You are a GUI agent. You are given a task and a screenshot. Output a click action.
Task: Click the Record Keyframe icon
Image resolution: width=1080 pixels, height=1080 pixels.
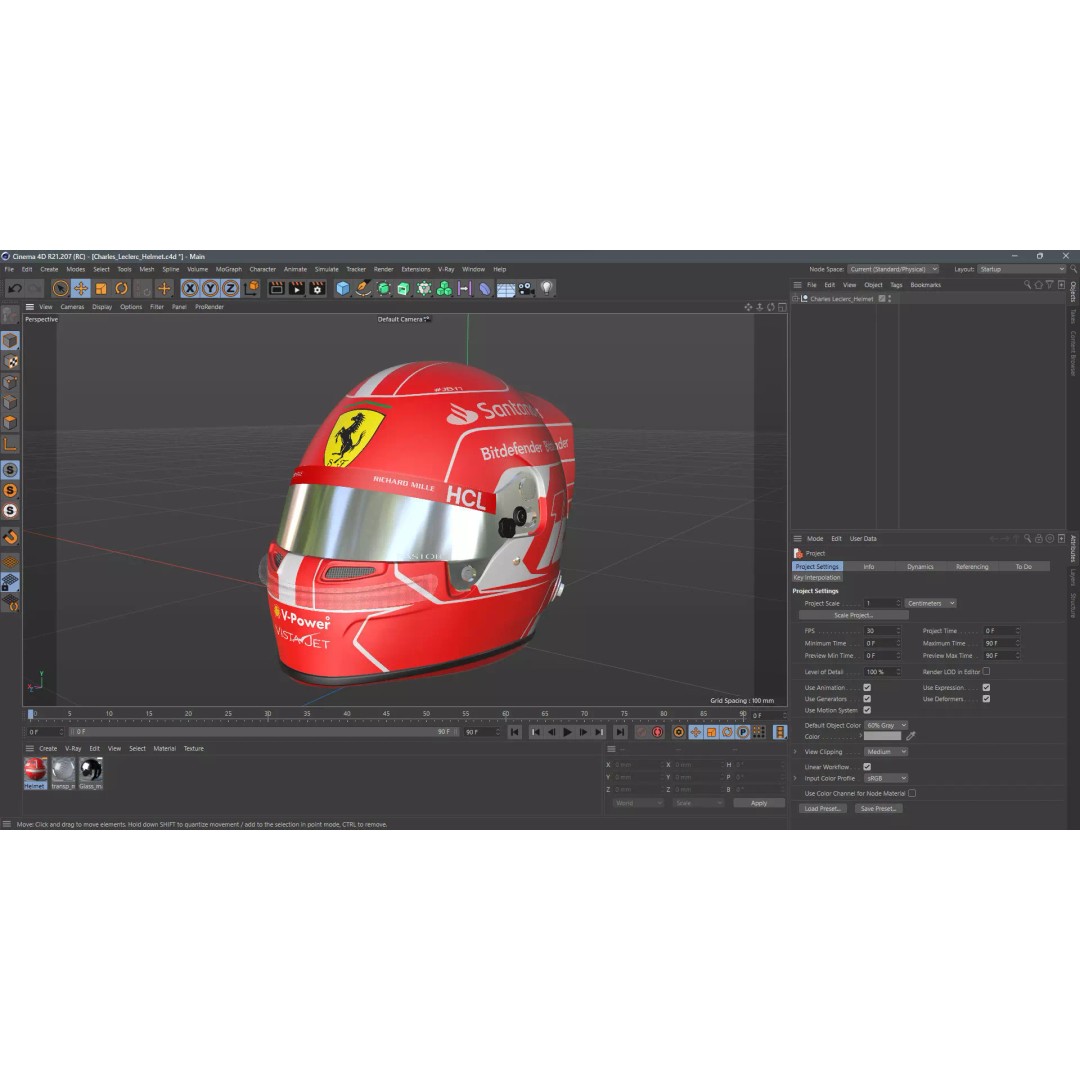tap(656, 731)
